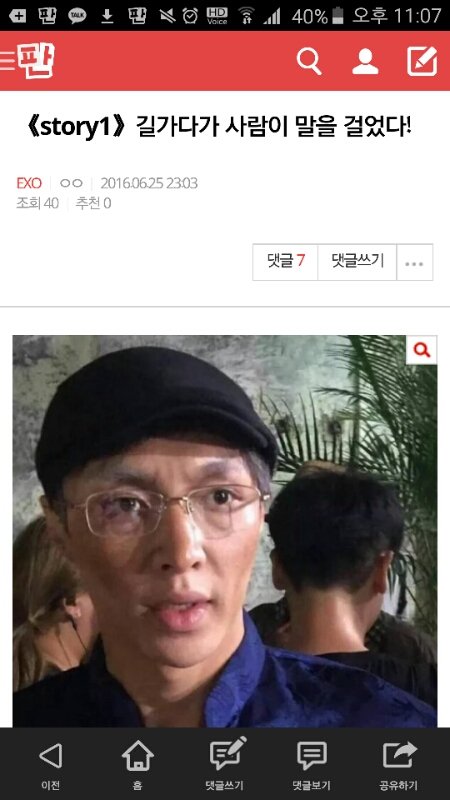Image resolution: width=450 pixels, height=800 pixels.
Task: Expand the three-dots more options button
Action: [414, 262]
